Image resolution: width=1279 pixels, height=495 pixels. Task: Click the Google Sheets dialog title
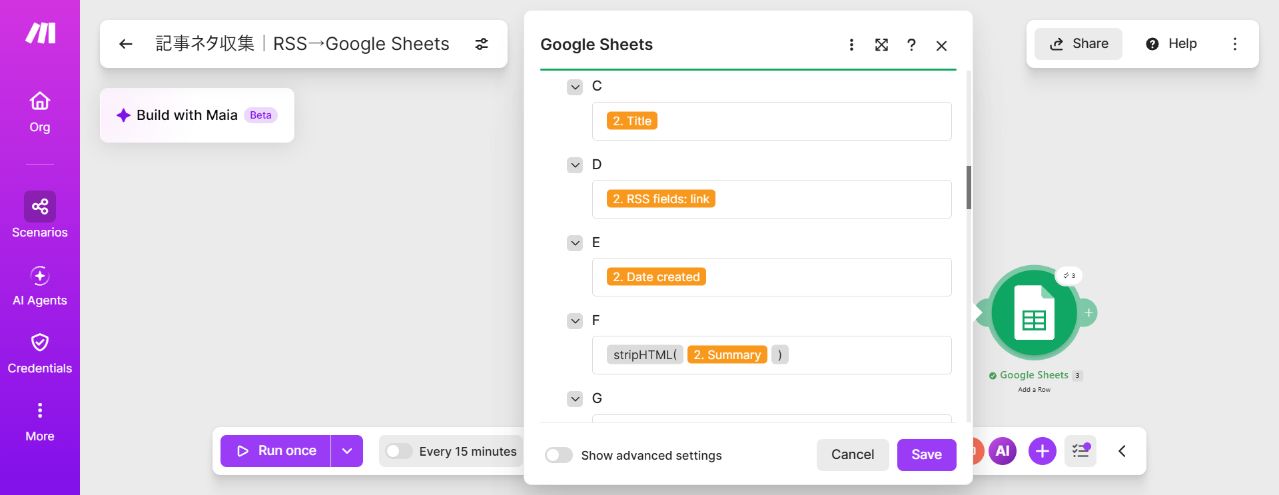tap(596, 45)
